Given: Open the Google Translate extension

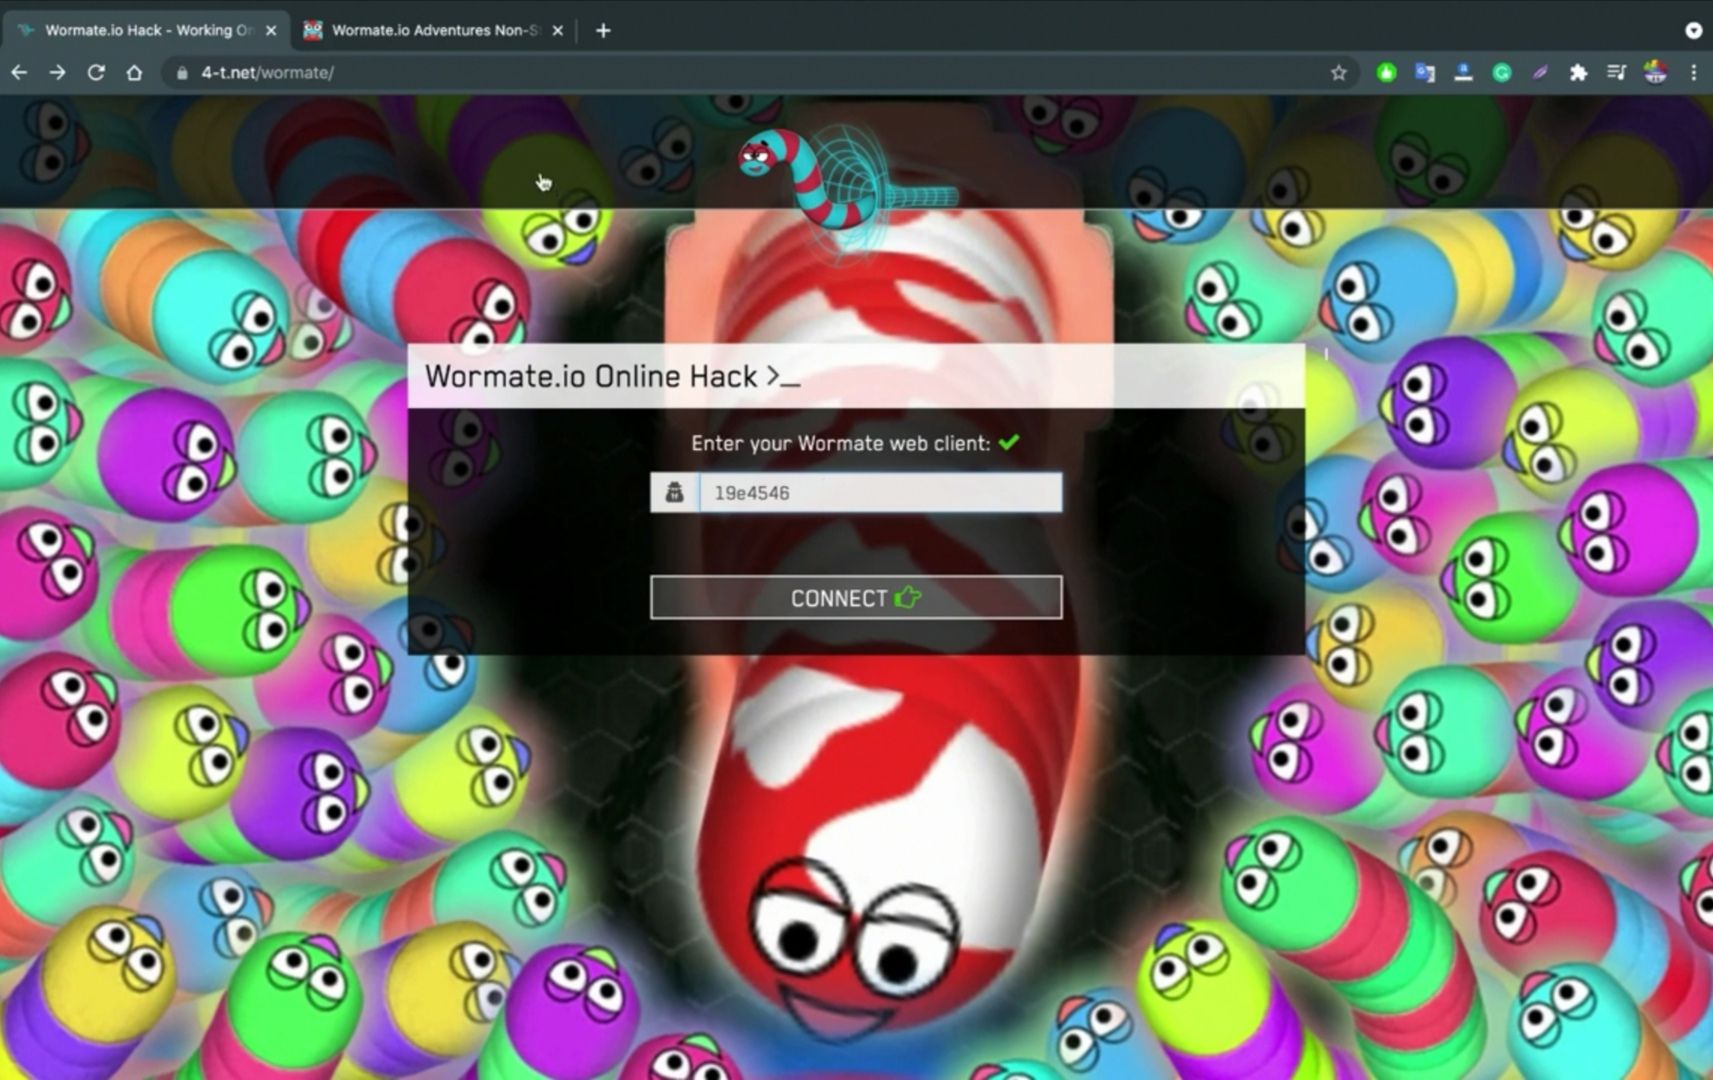Looking at the screenshot, I should 1425,72.
